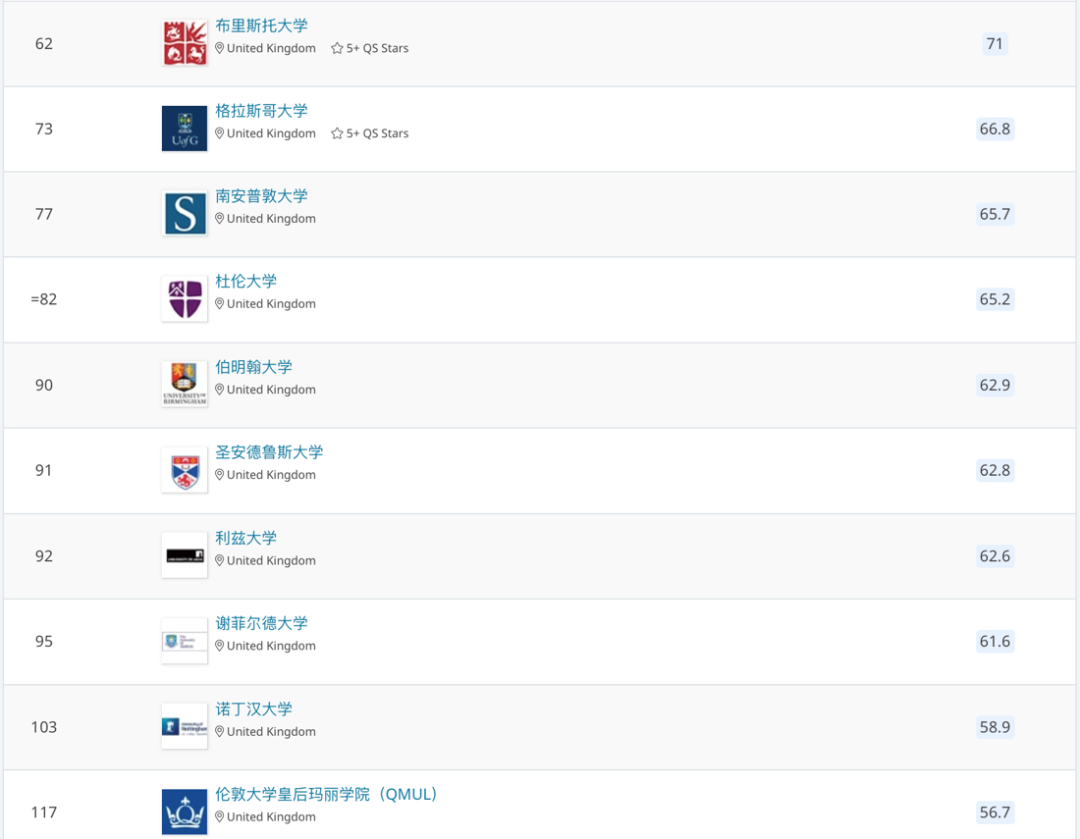Viewport: 1080px width, 839px height.
Task: Click the 5+ QS Stars badge for Bristol
Action: [x=370, y=48]
